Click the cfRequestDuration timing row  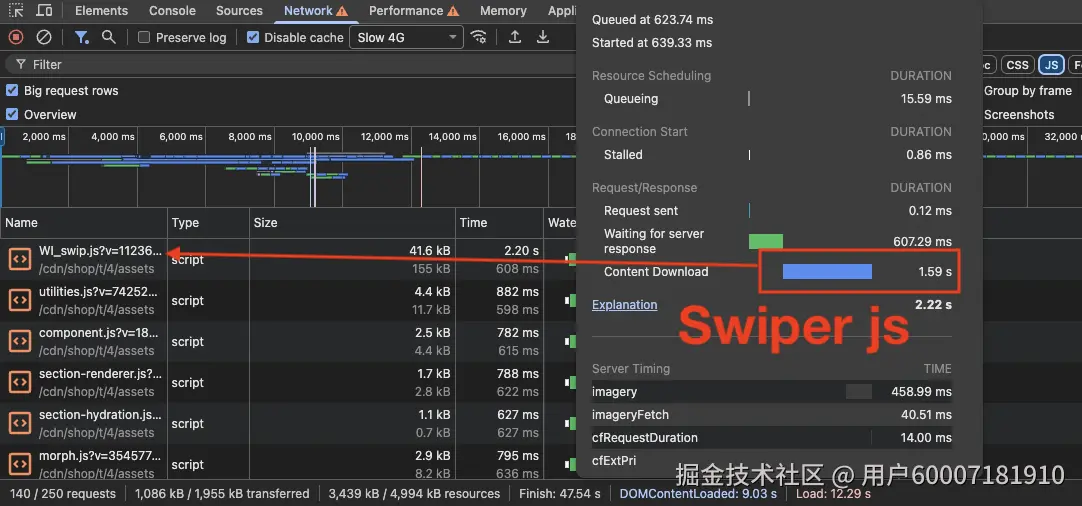[771, 438]
